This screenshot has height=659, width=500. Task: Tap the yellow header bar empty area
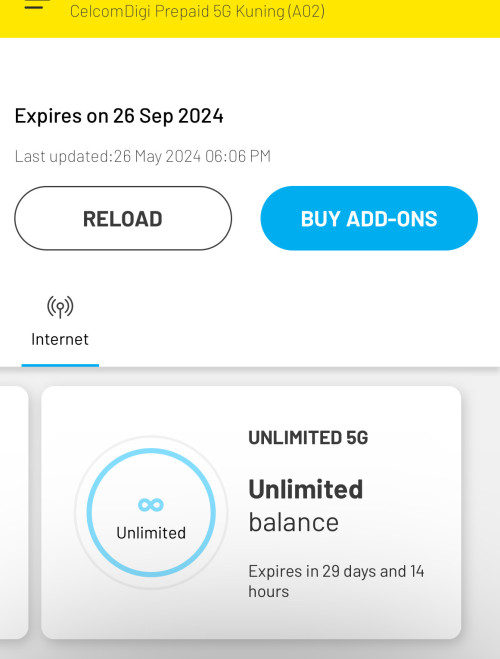tap(412, 17)
